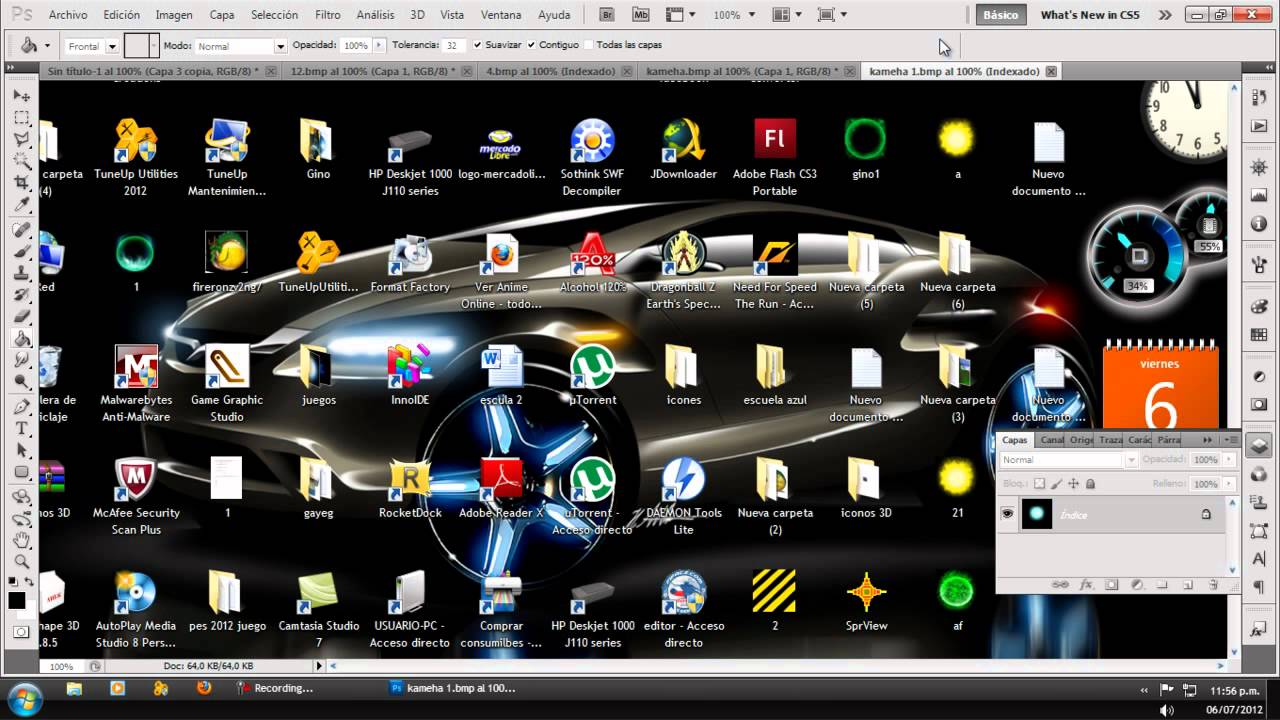Toggle the Suavizar checkbox

(x=478, y=45)
